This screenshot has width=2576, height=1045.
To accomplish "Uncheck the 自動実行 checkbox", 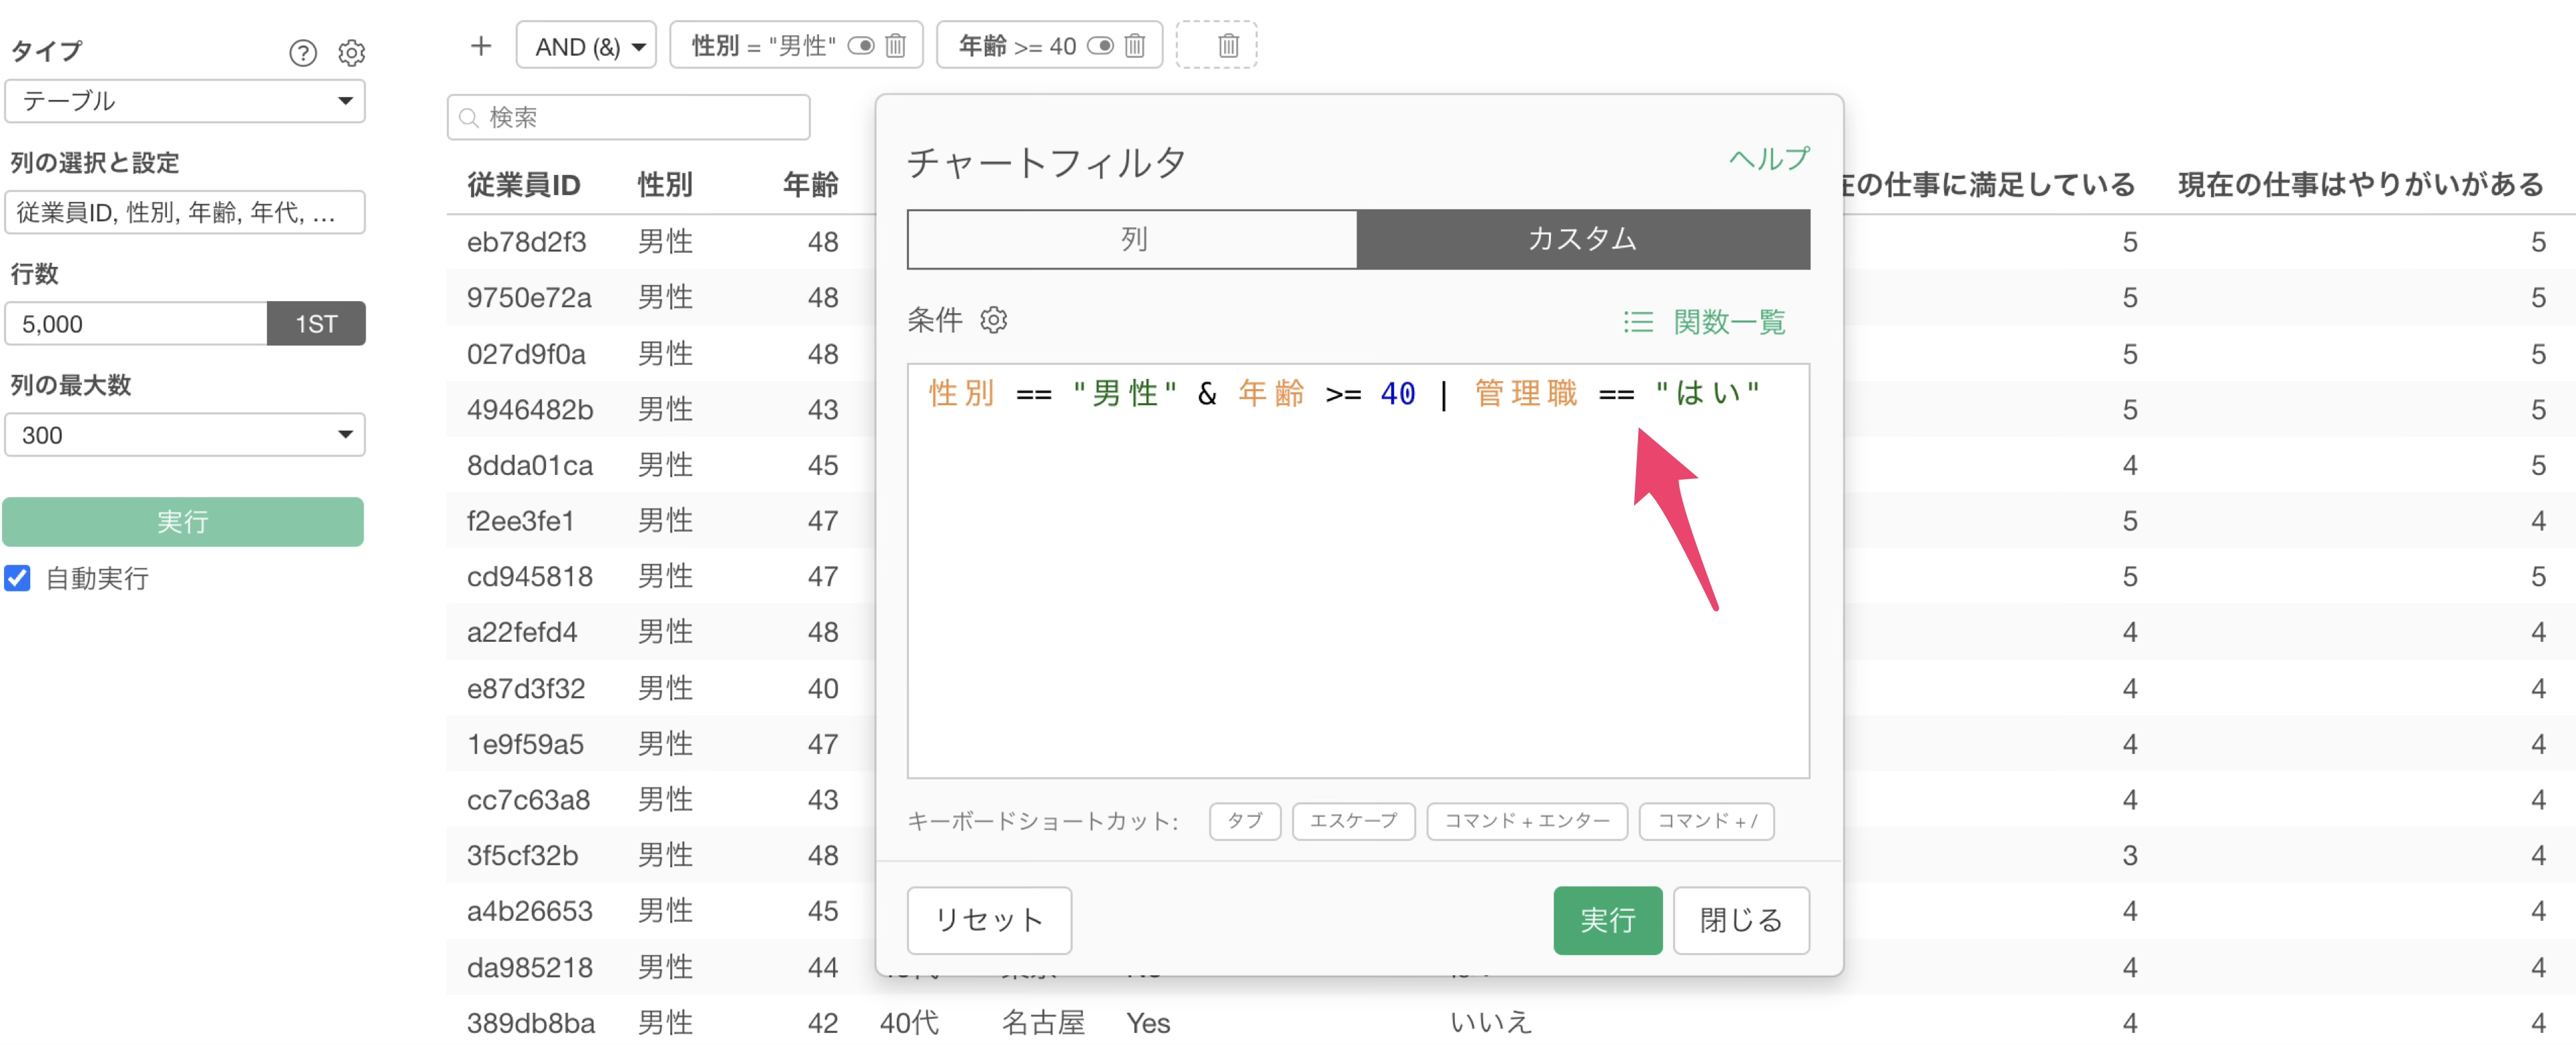I will pyautogui.click(x=18, y=578).
